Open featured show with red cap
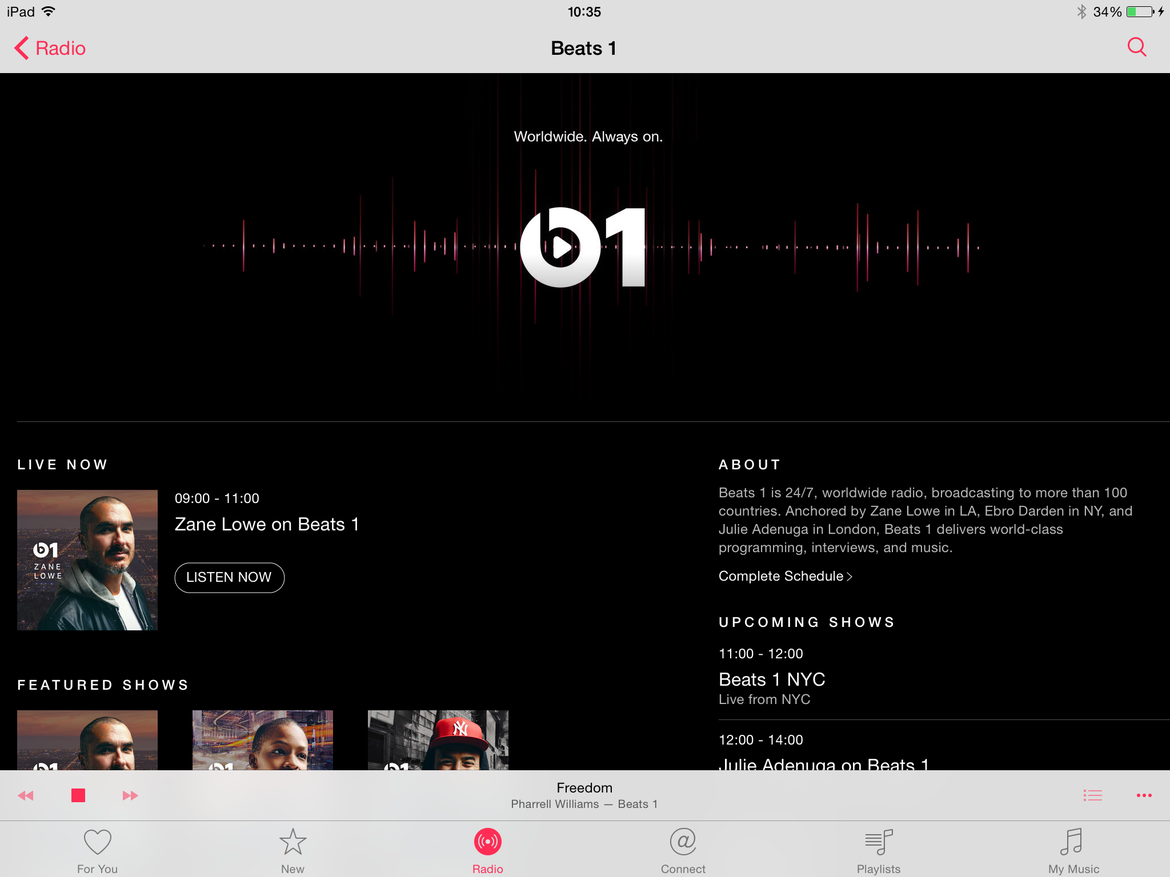Image resolution: width=1170 pixels, height=877 pixels. (438, 740)
